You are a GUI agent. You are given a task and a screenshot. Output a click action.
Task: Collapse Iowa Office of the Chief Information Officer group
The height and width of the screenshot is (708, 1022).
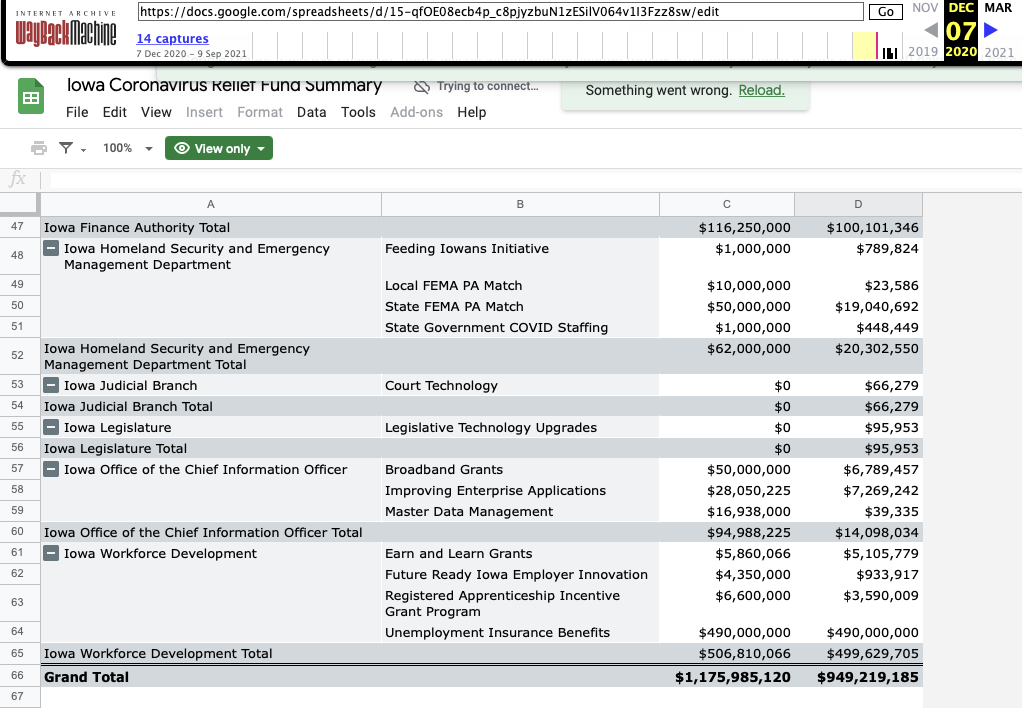51,469
